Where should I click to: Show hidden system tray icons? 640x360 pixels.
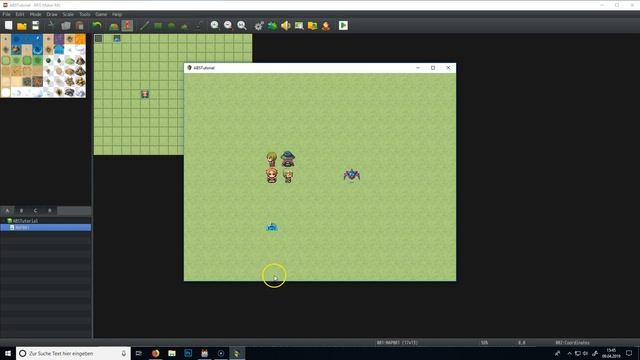coord(569,353)
